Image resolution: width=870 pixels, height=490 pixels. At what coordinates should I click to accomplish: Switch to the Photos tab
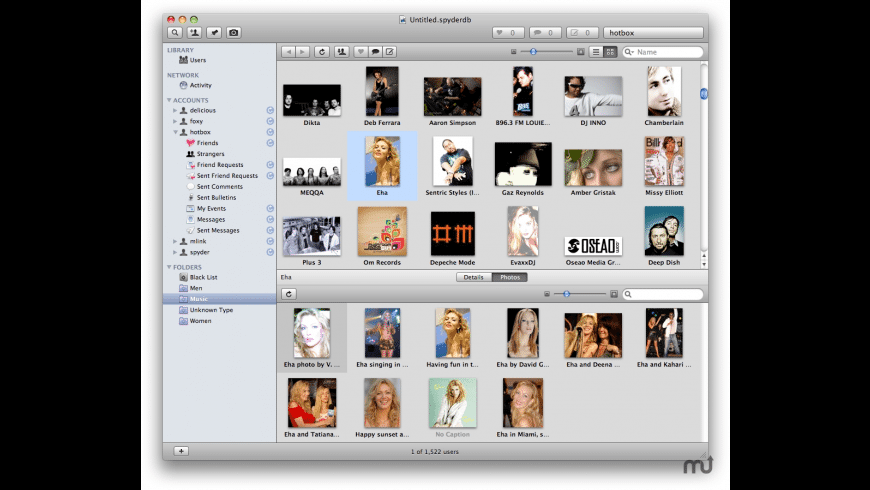pos(510,277)
